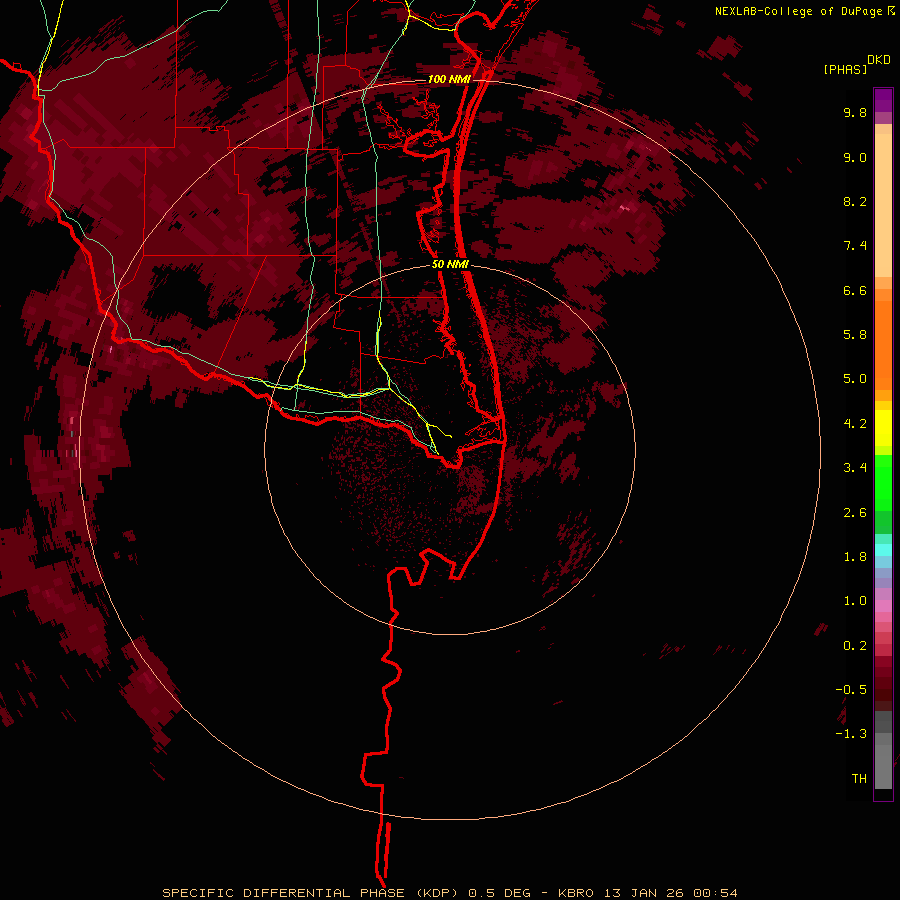Pick the bright yellow band on the color scale
The height and width of the screenshot is (900, 900).
(883, 428)
